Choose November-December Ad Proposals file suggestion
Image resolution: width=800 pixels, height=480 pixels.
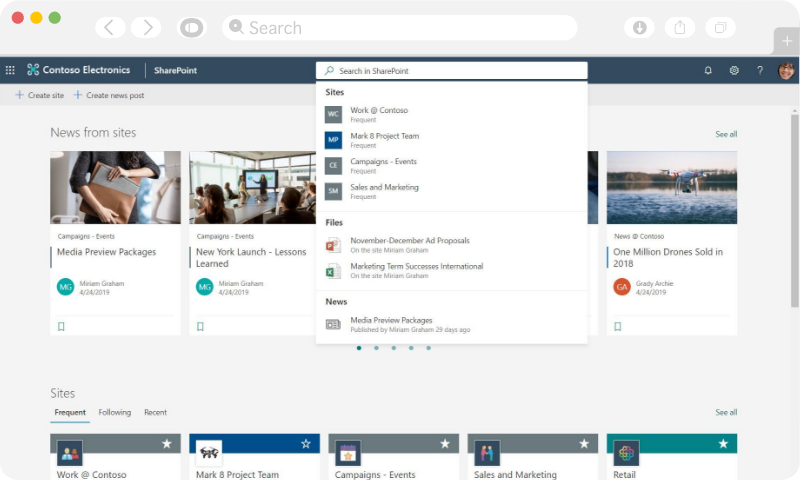coord(409,241)
